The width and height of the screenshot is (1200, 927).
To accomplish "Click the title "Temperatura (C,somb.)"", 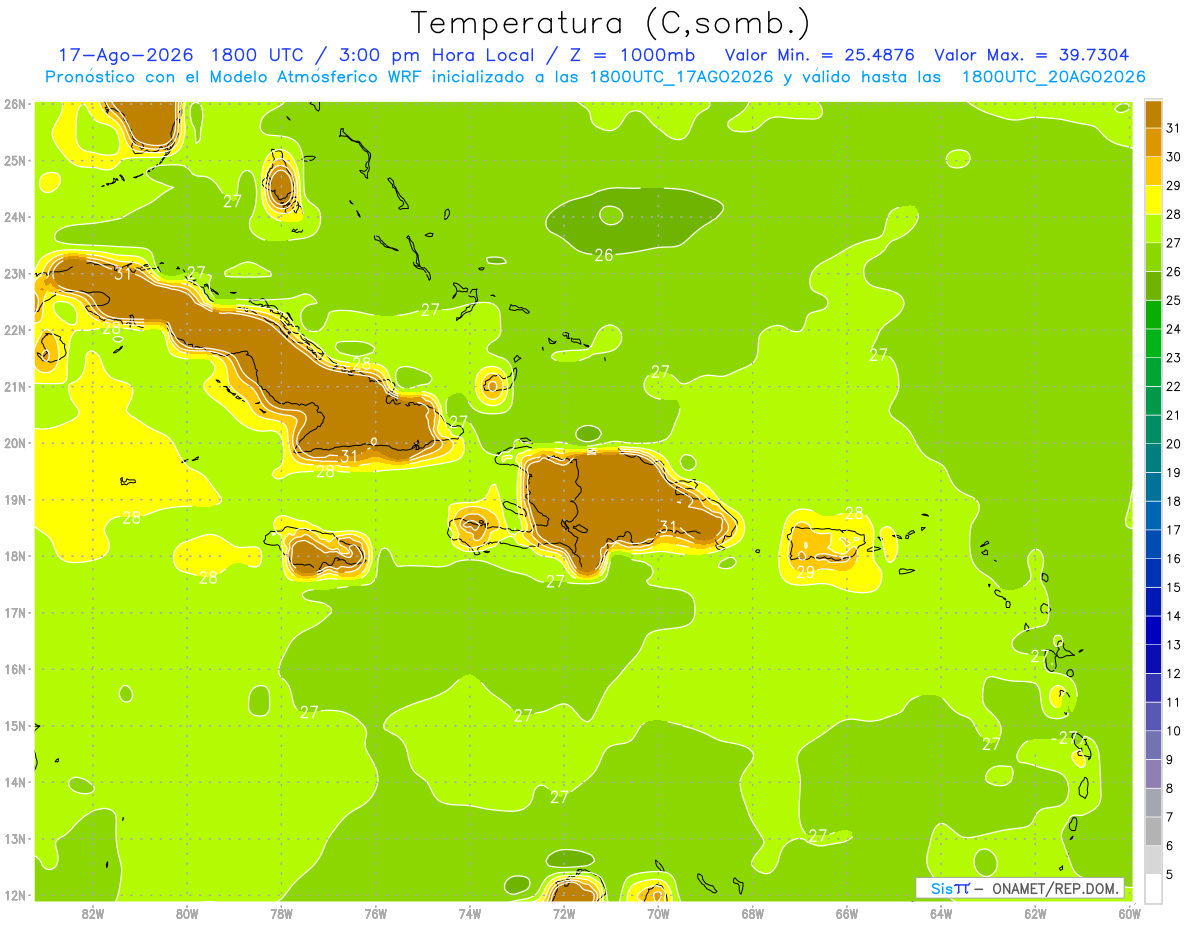I will tap(610, 23).
